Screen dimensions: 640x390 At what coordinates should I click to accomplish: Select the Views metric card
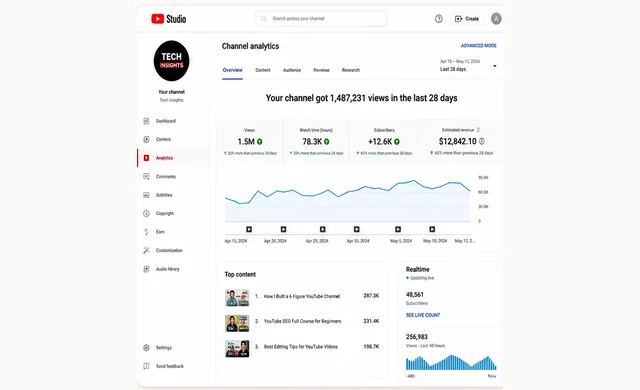point(250,142)
